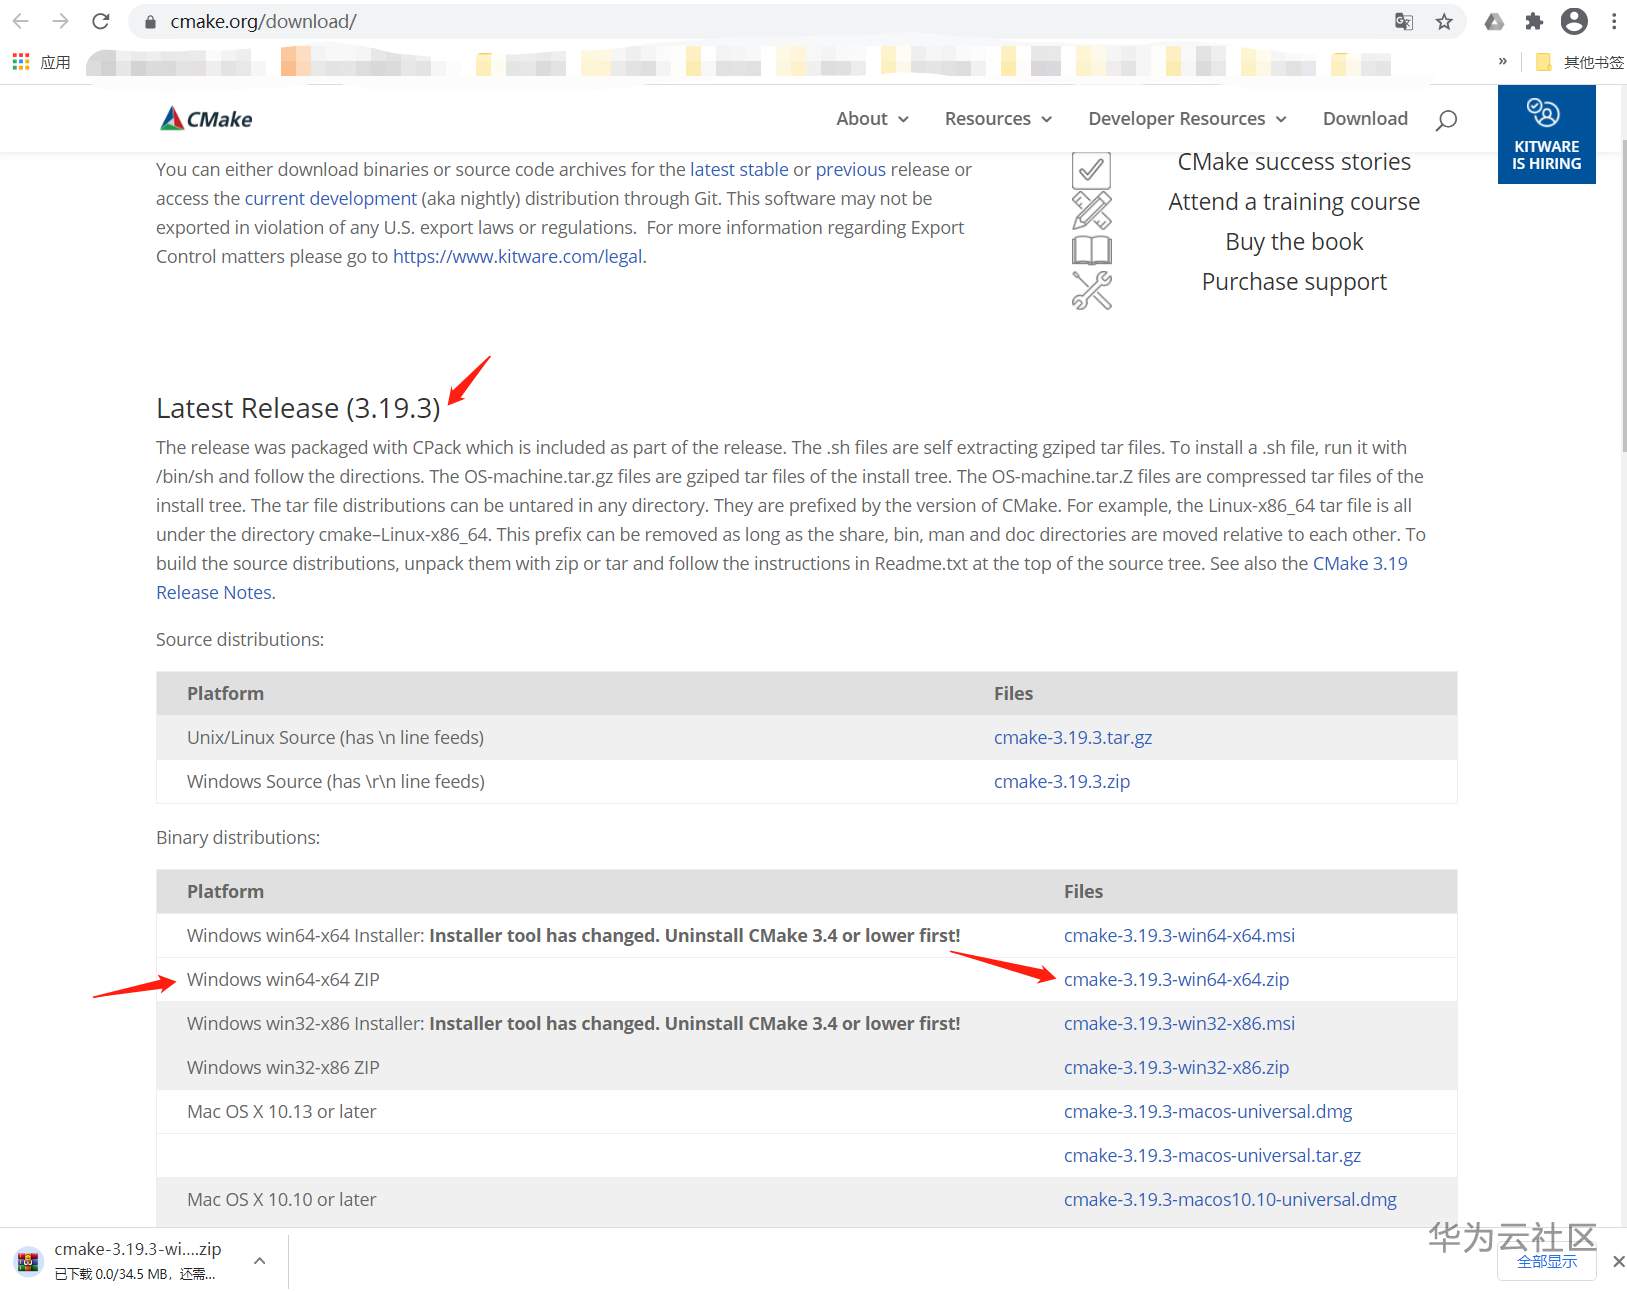Follow the current development link
This screenshot has width=1627, height=1292.
(331, 199)
